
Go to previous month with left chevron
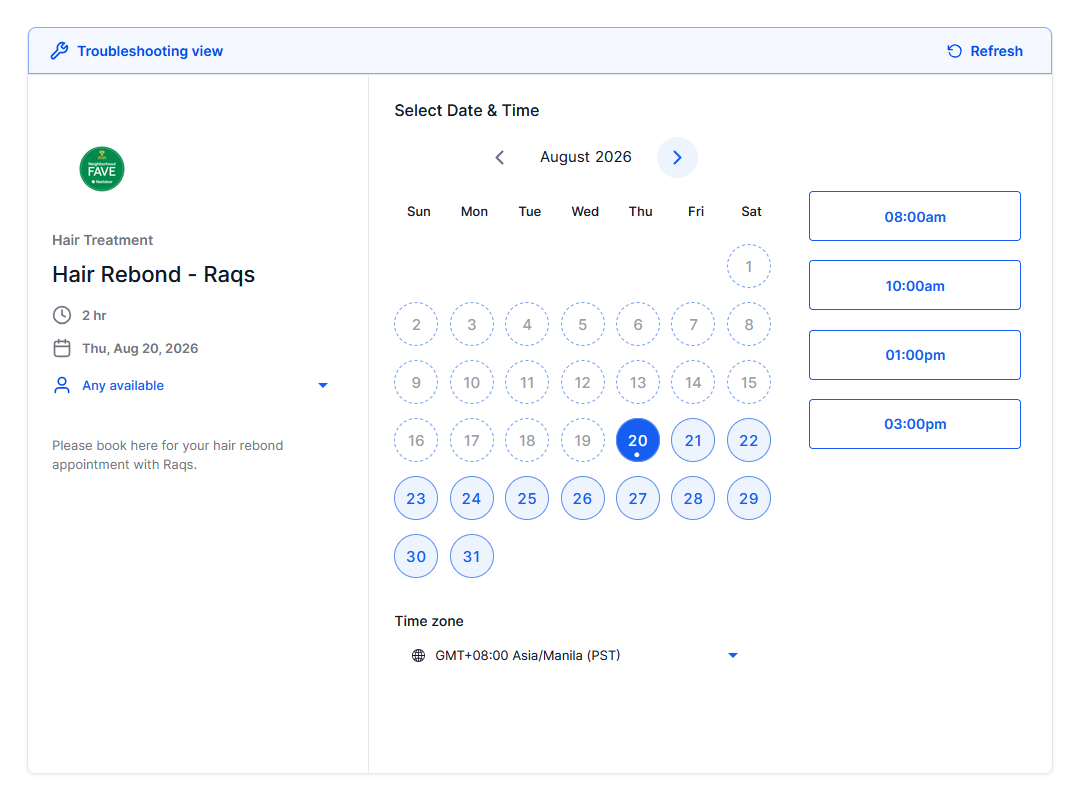pos(500,157)
